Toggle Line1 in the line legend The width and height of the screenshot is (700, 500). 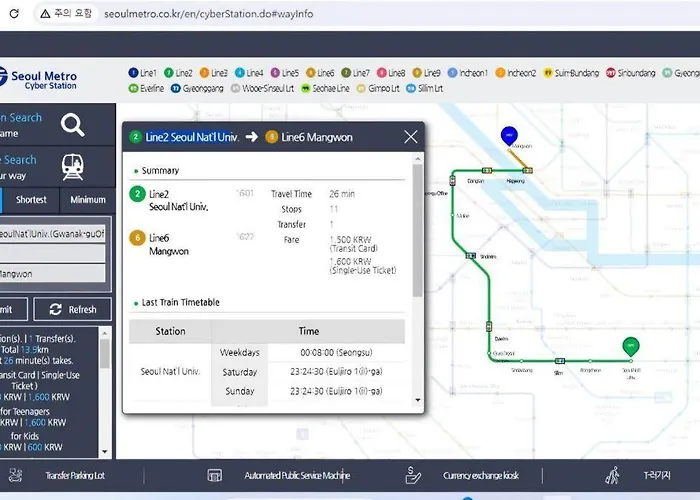[142, 73]
